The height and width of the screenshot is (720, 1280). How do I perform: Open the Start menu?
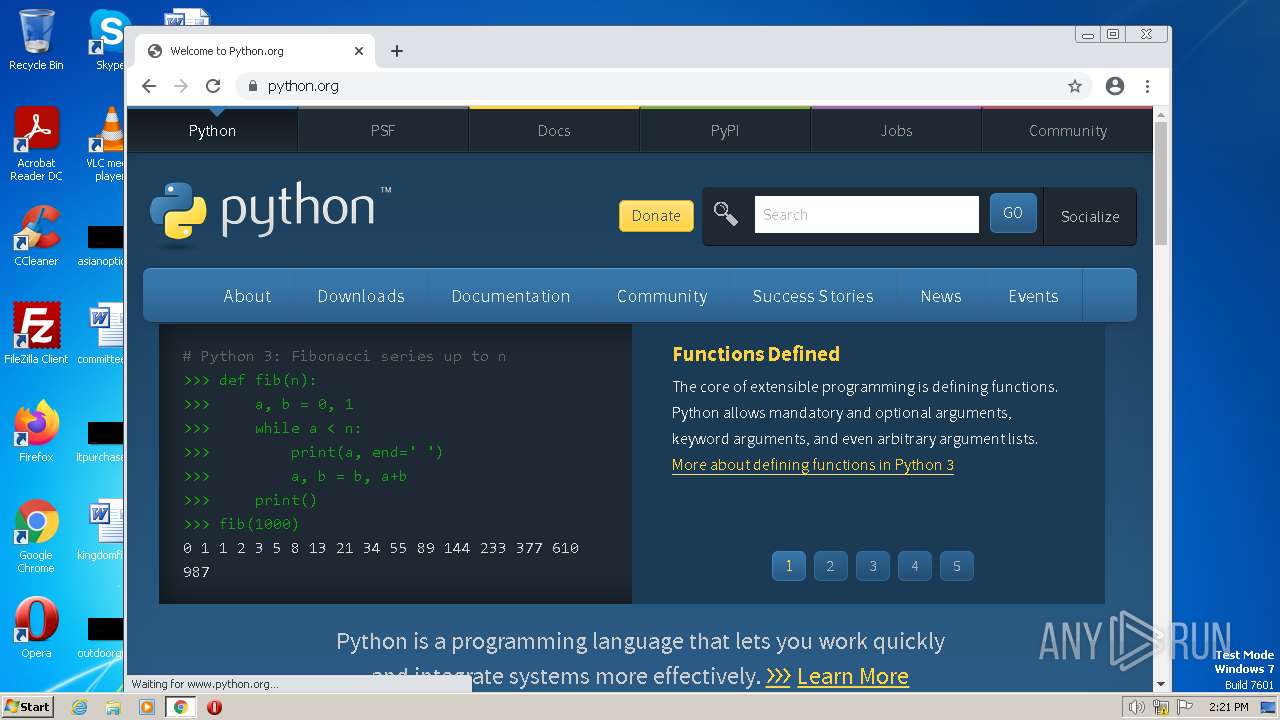point(28,707)
